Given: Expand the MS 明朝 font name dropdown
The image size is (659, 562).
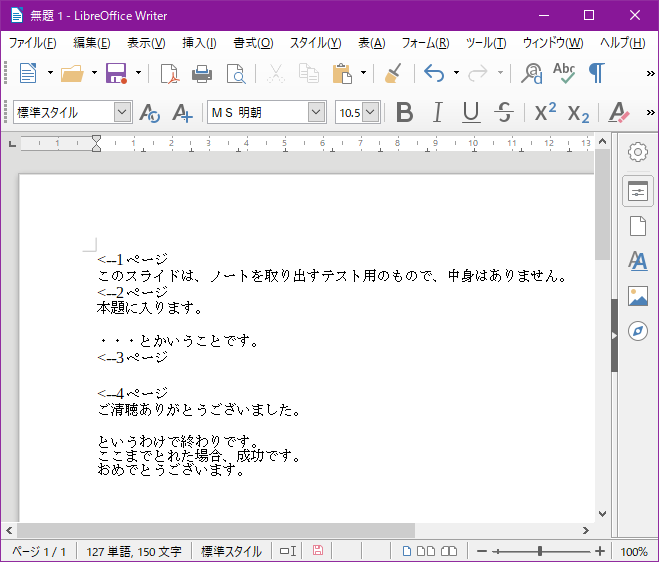Looking at the screenshot, I should [x=316, y=113].
